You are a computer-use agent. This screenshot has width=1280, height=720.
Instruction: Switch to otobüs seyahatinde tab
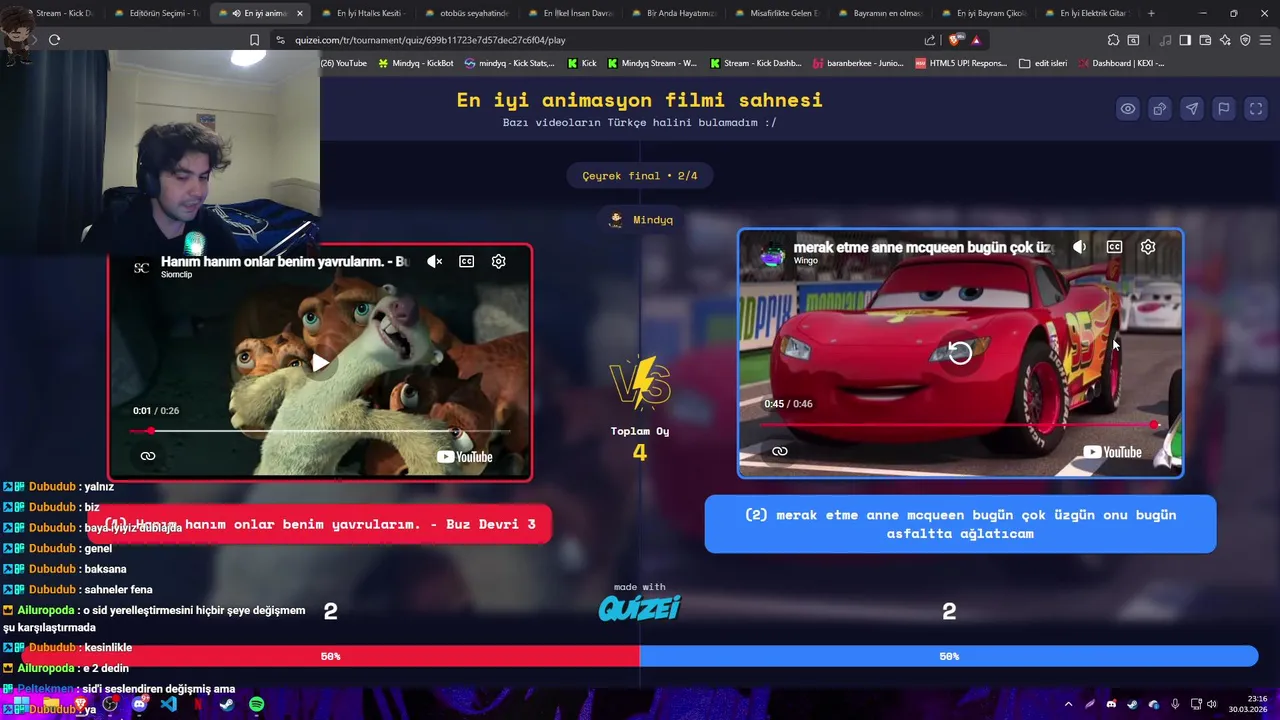coord(466,13)
